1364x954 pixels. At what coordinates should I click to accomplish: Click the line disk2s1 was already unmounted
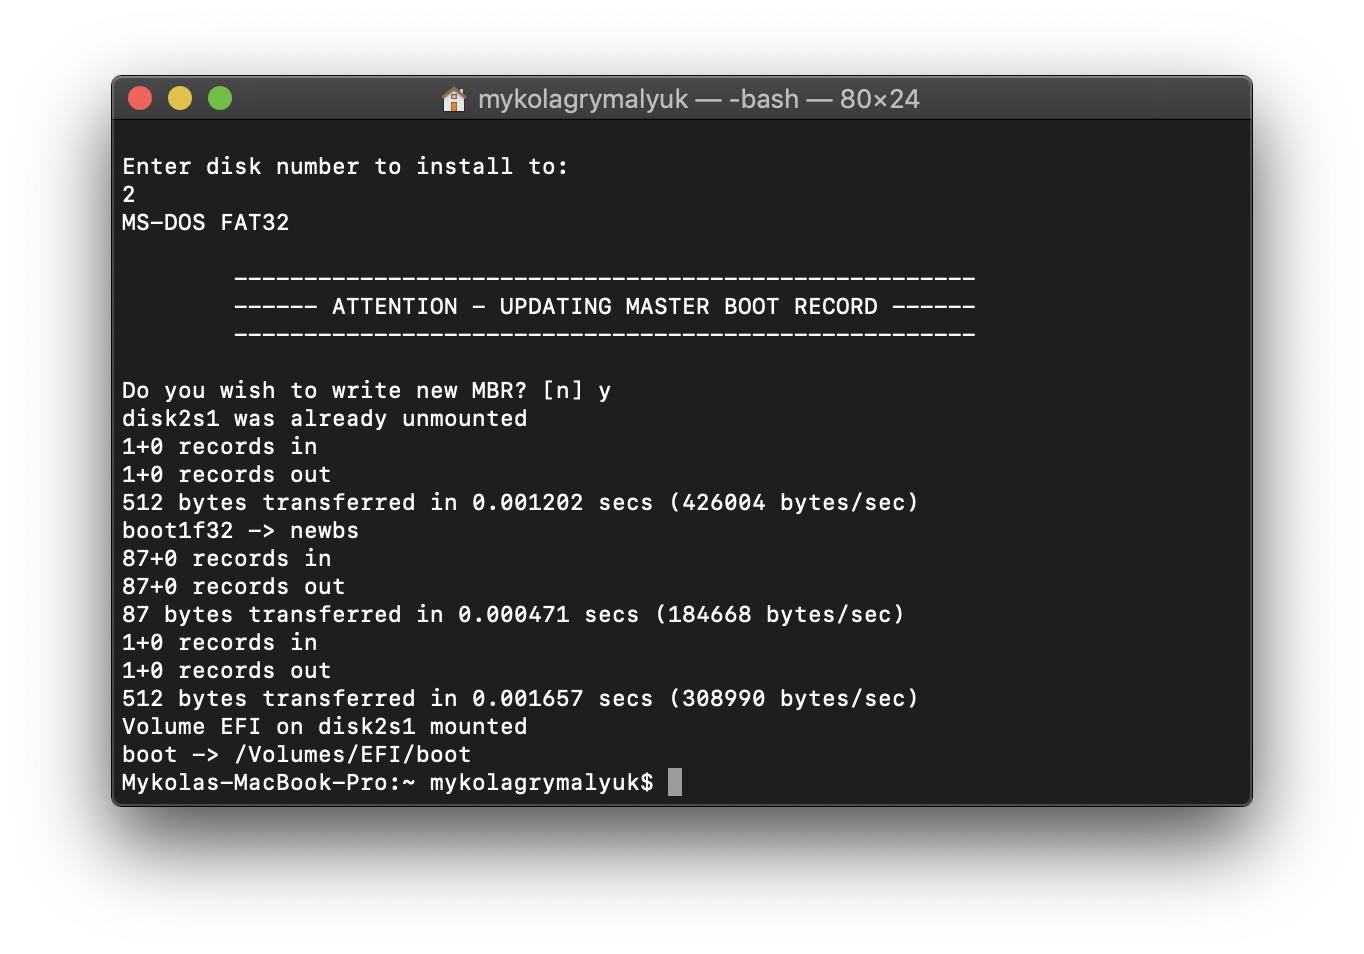coord(324,418)
